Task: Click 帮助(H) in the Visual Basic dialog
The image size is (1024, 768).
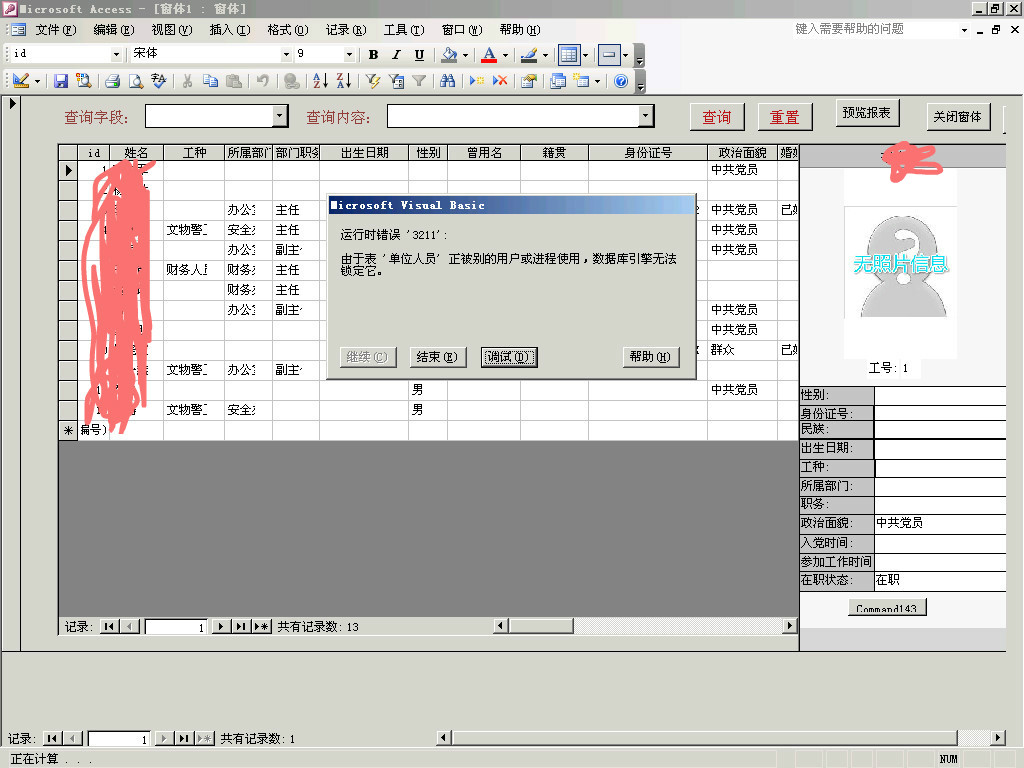Action: pyautogui.click(x=650, y=357)
